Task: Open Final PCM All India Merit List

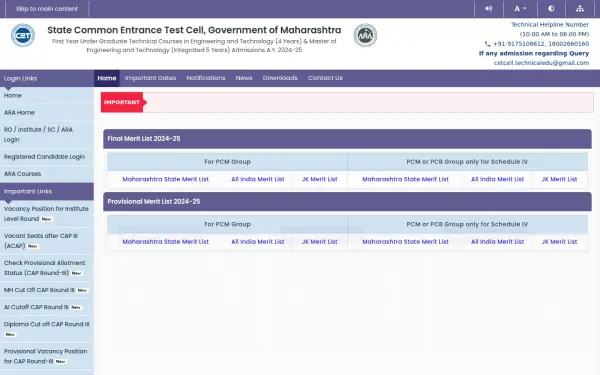Action: pos(258,179)
